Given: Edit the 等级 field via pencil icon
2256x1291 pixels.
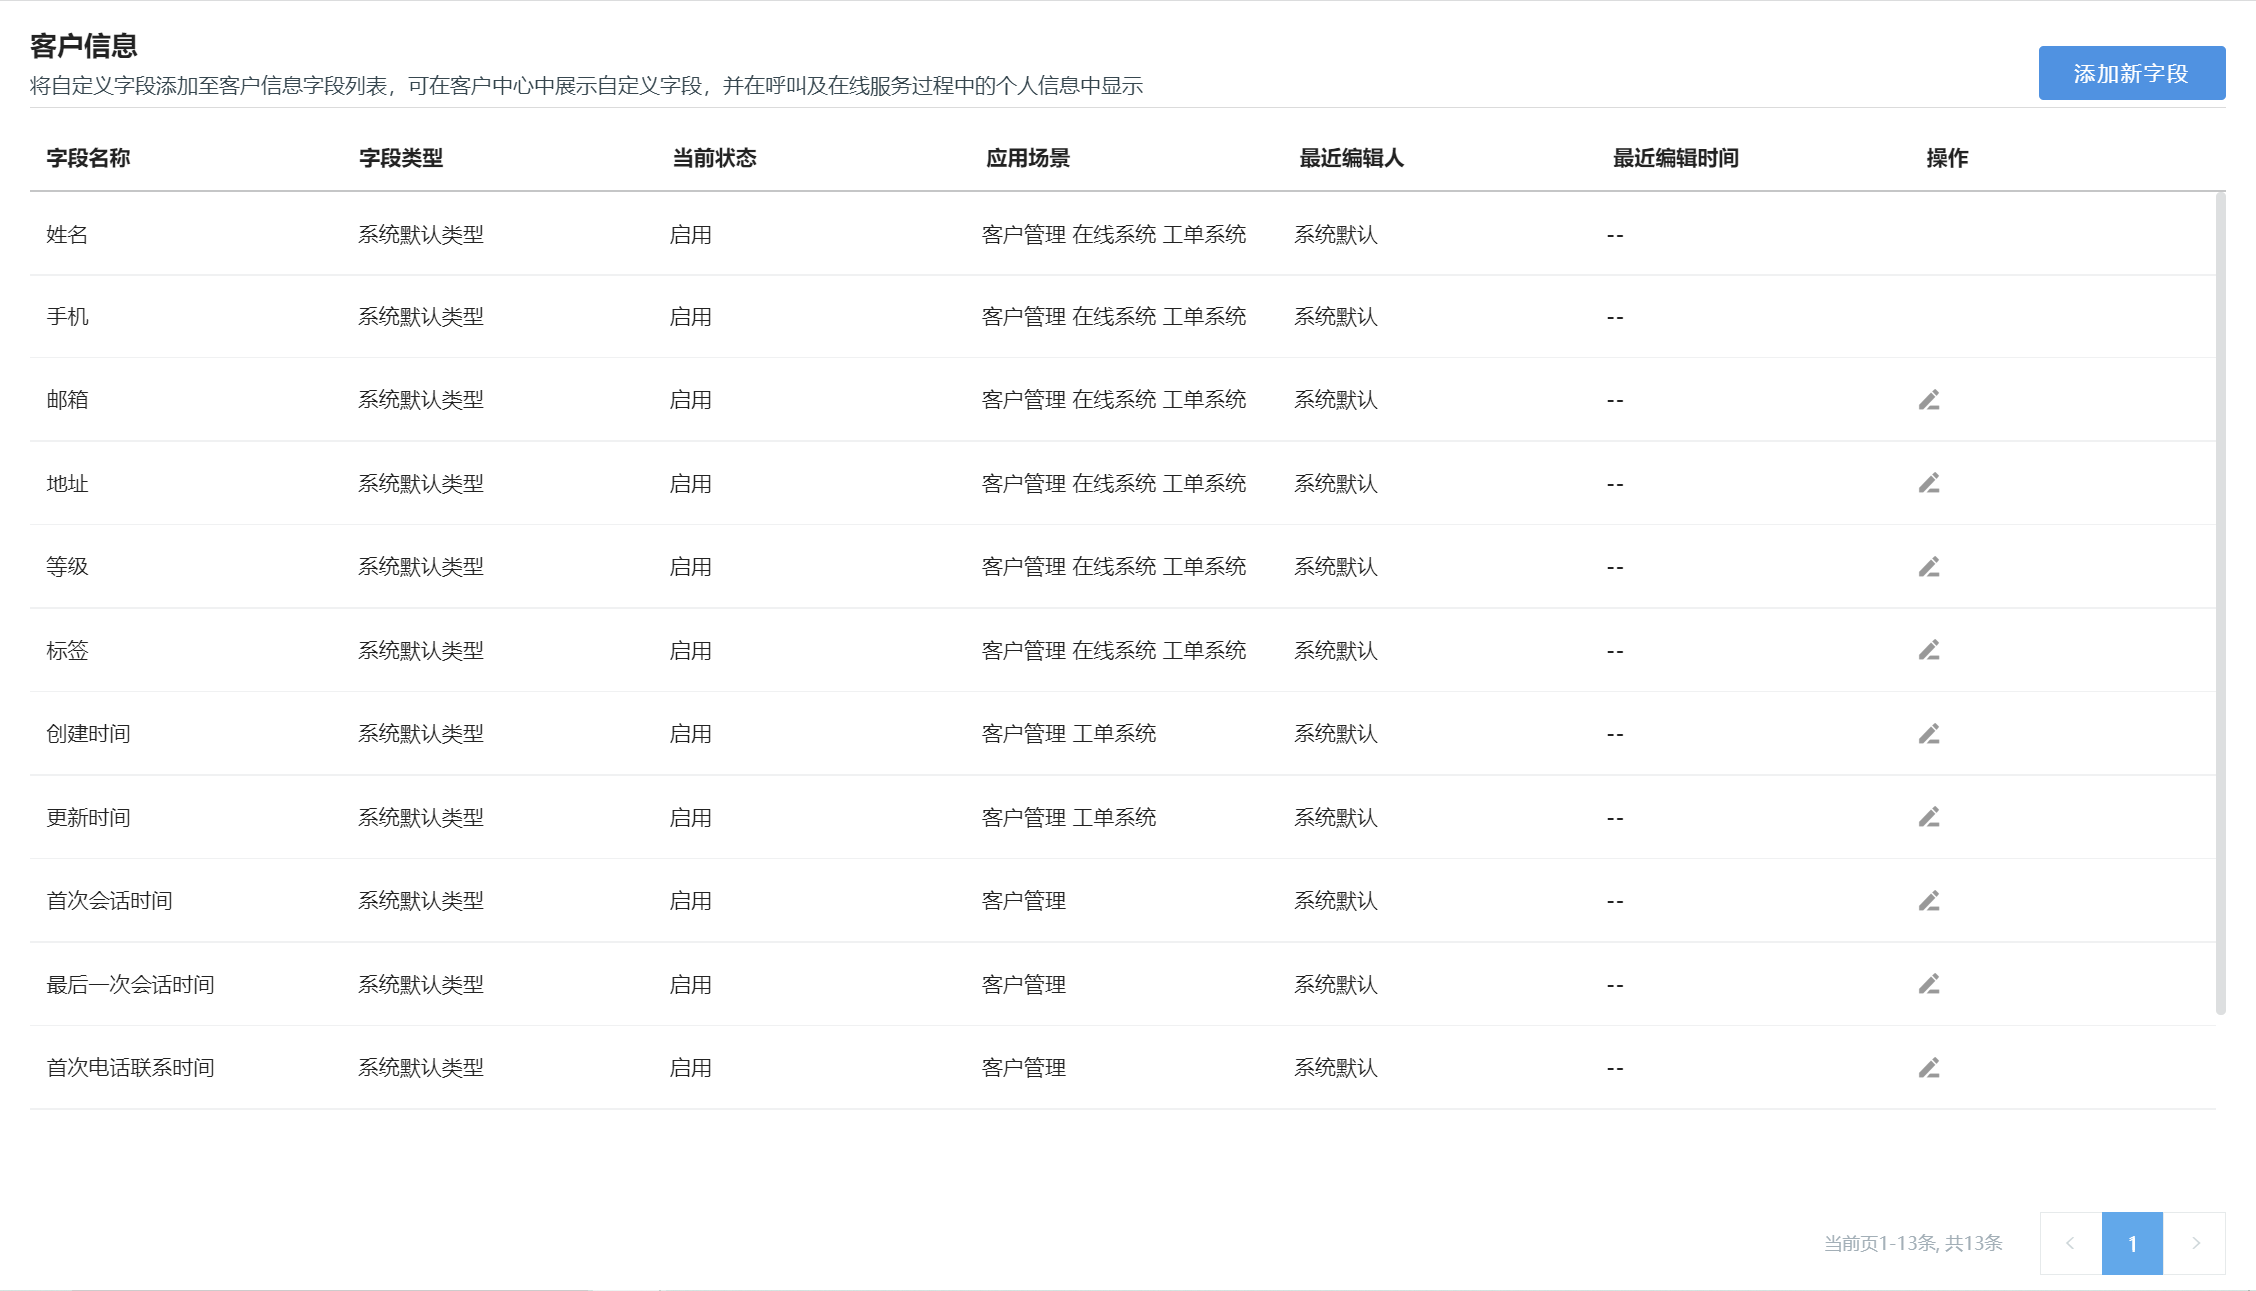Looking at the screenshot, I should click(x=1929, y=567).
